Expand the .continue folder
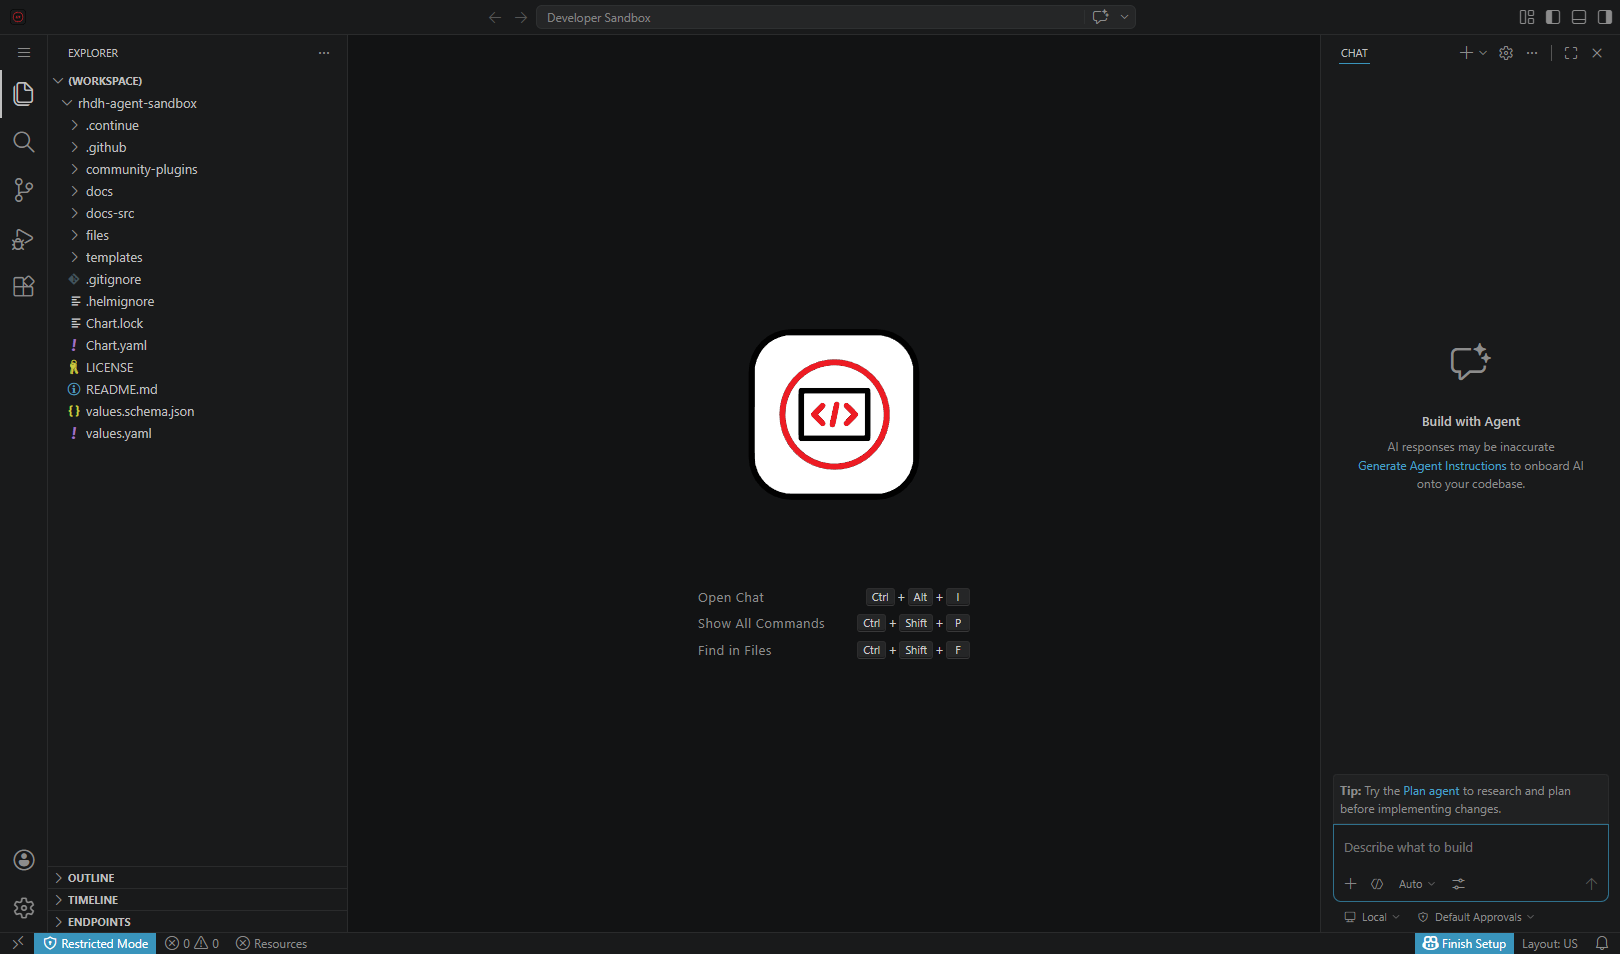The image size is (1620, 954). 198,125
